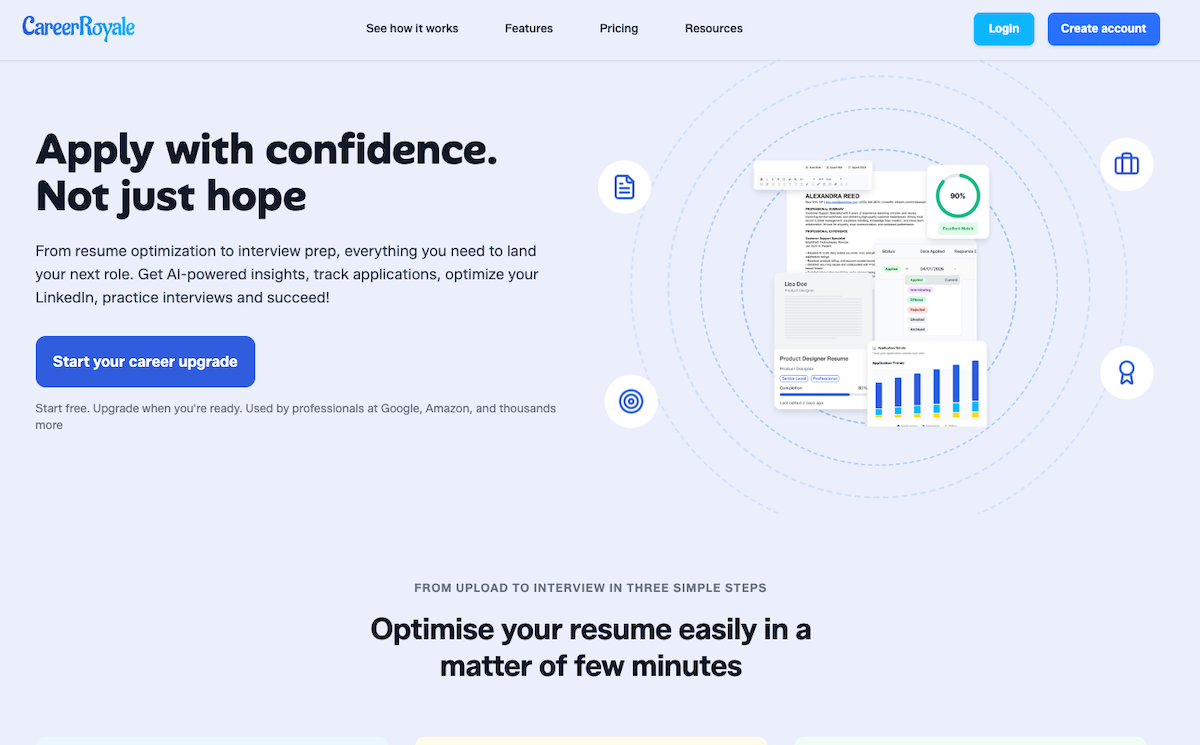
Task: Click the document icon in the left circle
Action: coord(624,187)
